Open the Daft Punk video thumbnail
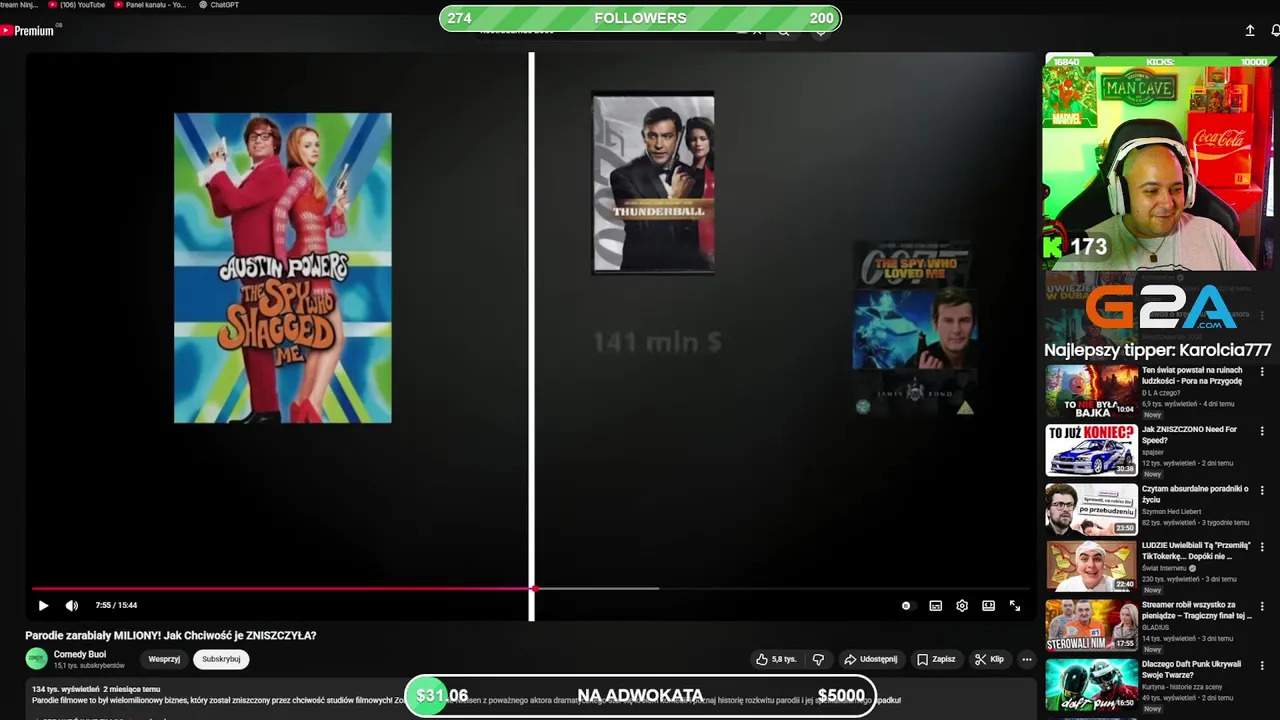 [1092, 684]
